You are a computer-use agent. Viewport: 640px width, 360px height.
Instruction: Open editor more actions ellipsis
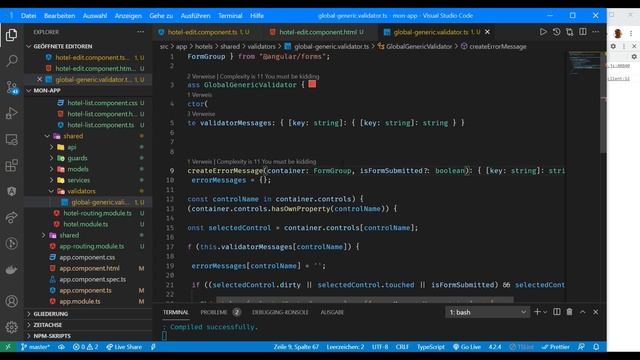pyautogui.click(x=596, y=32)
